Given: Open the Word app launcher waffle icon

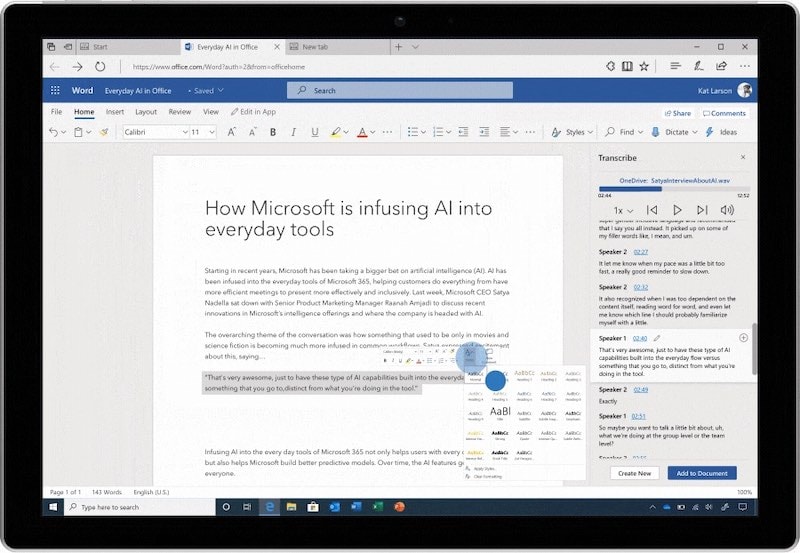Looking at the screenshot, I should [55, 90].
